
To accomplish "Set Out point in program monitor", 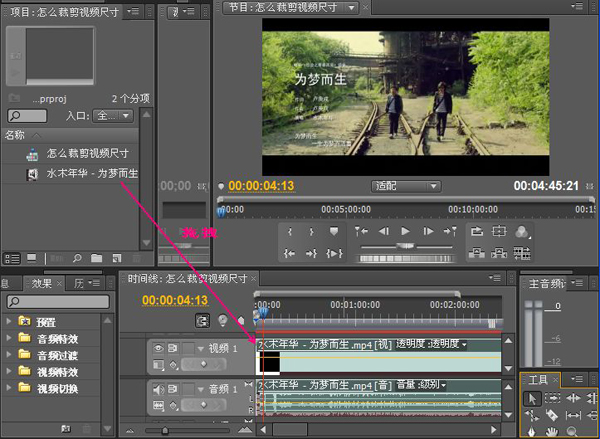I will pyautogui.click(x=311, y=232).
